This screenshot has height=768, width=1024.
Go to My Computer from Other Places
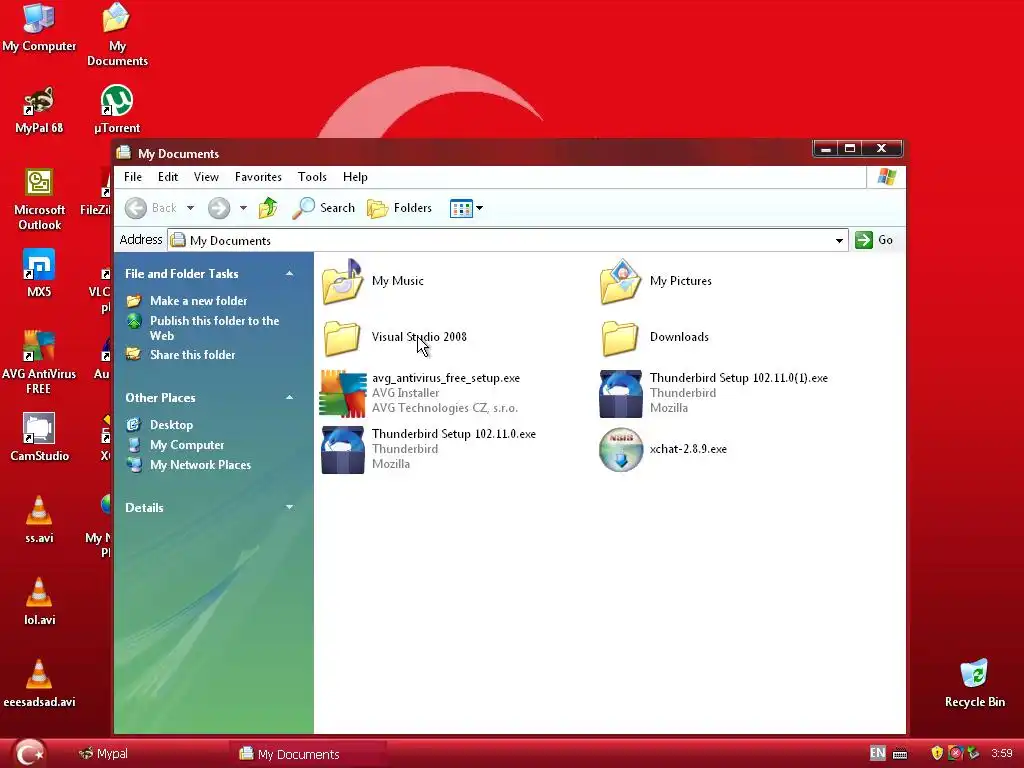187,445
